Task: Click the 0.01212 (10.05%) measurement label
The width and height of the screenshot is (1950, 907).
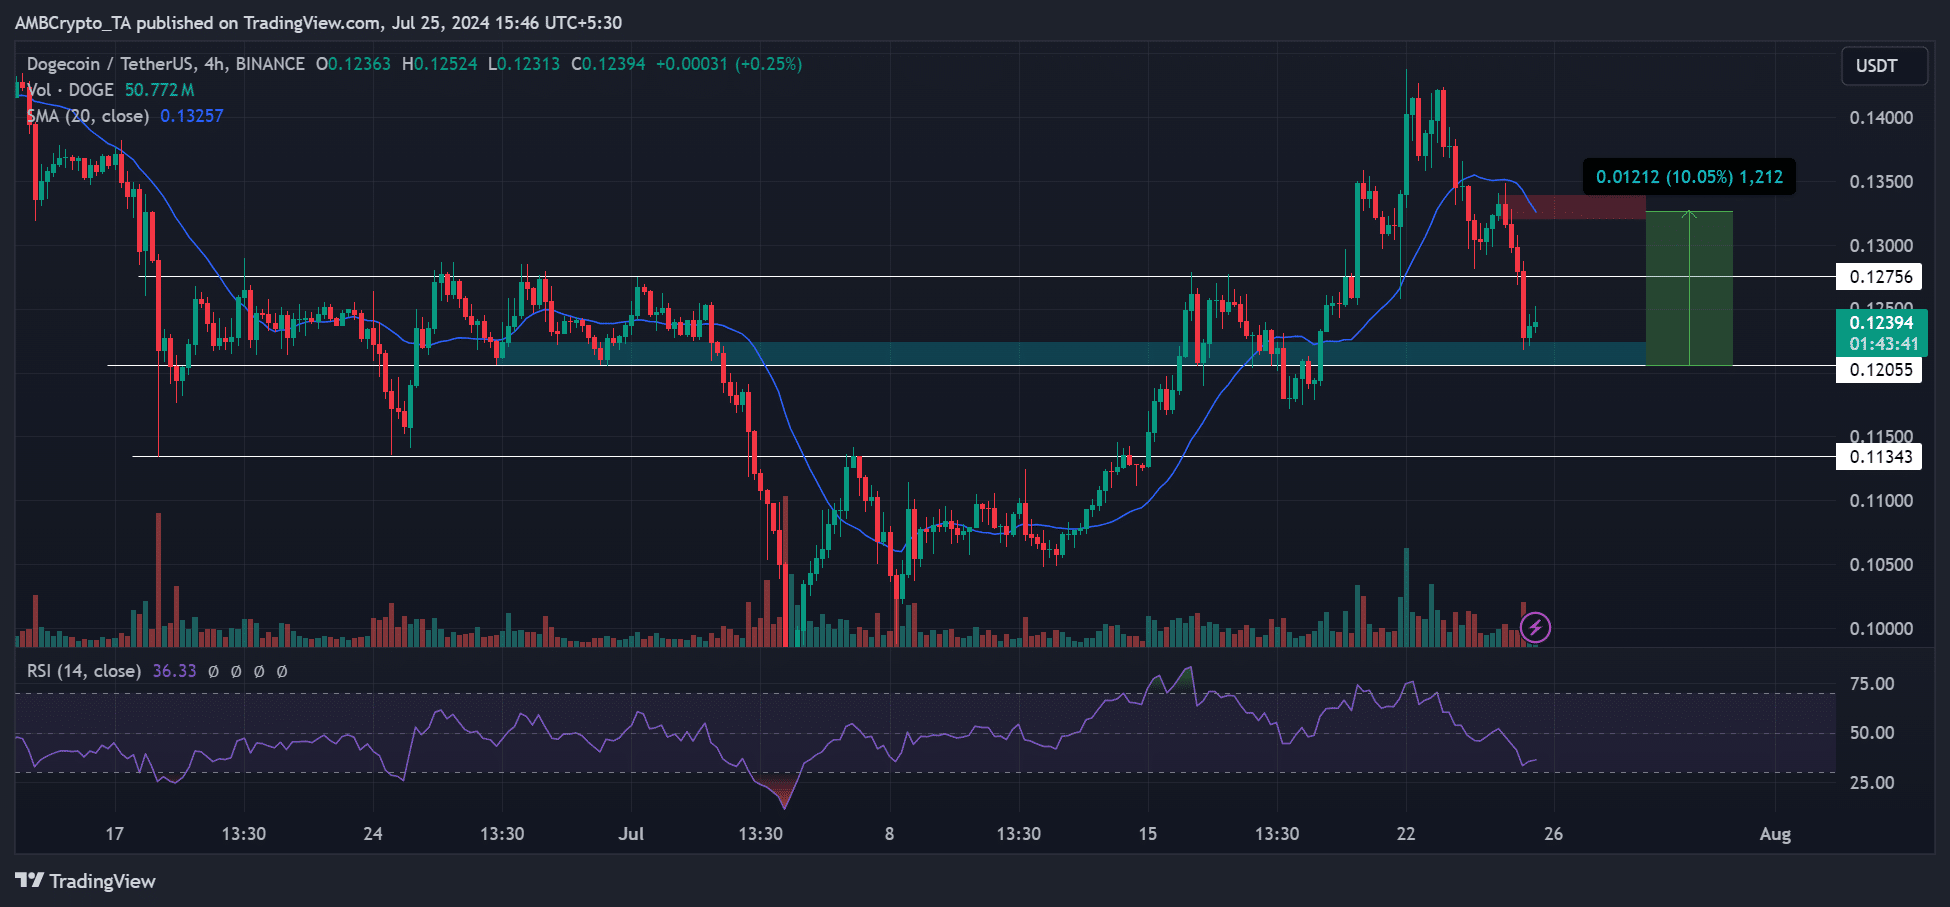Action: coord(1689,177)
